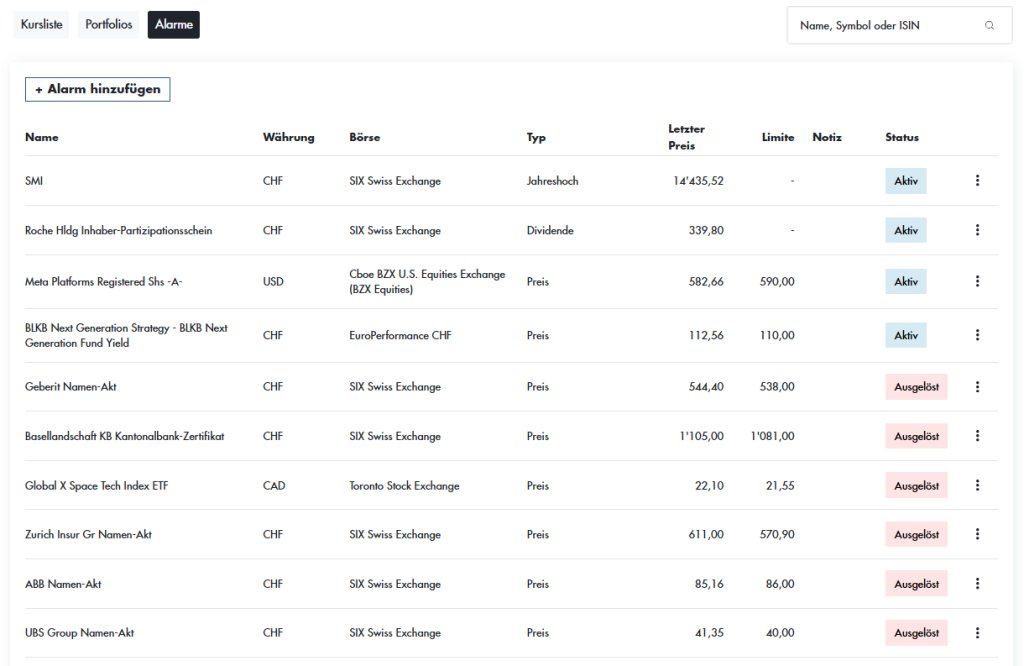Image resolution: width=1024 pixels, height=666 pixels.
Task: Switch to the Portfolios tab
Action: (x=108, y=25)
